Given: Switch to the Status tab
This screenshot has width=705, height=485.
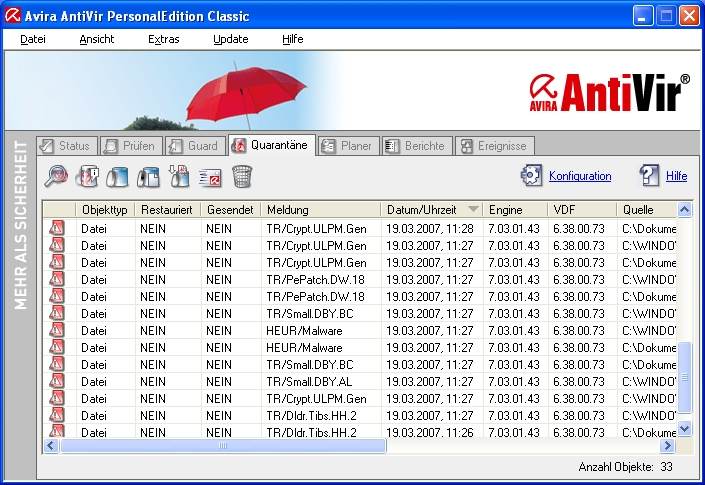Looking at the screenshot, I should pyautogui.click(x=67, y=146).
